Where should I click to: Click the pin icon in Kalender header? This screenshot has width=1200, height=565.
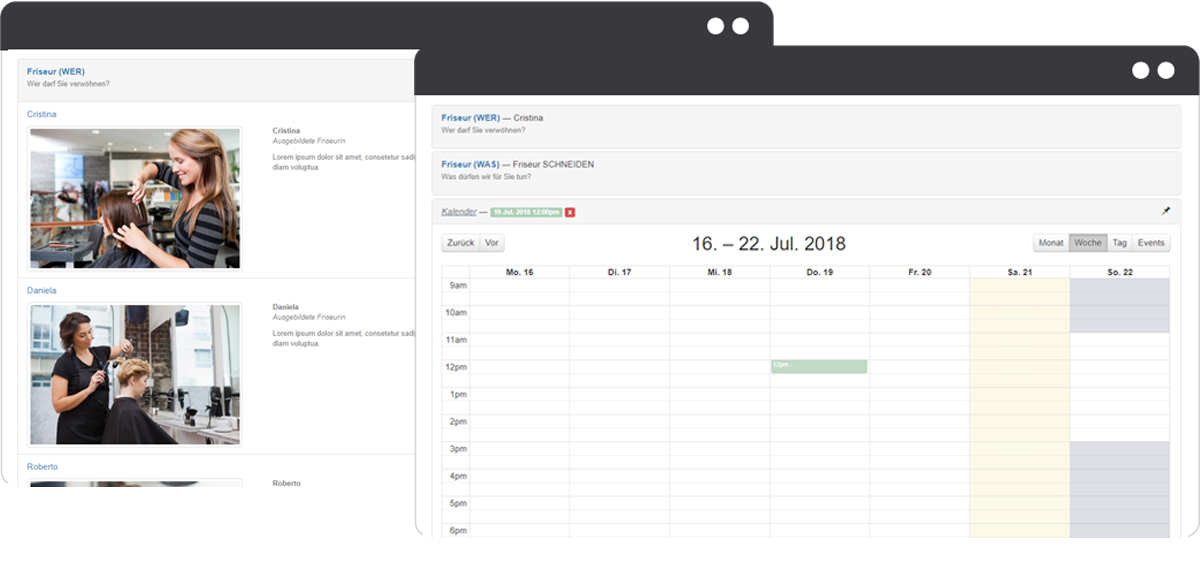click(1166, 212)
